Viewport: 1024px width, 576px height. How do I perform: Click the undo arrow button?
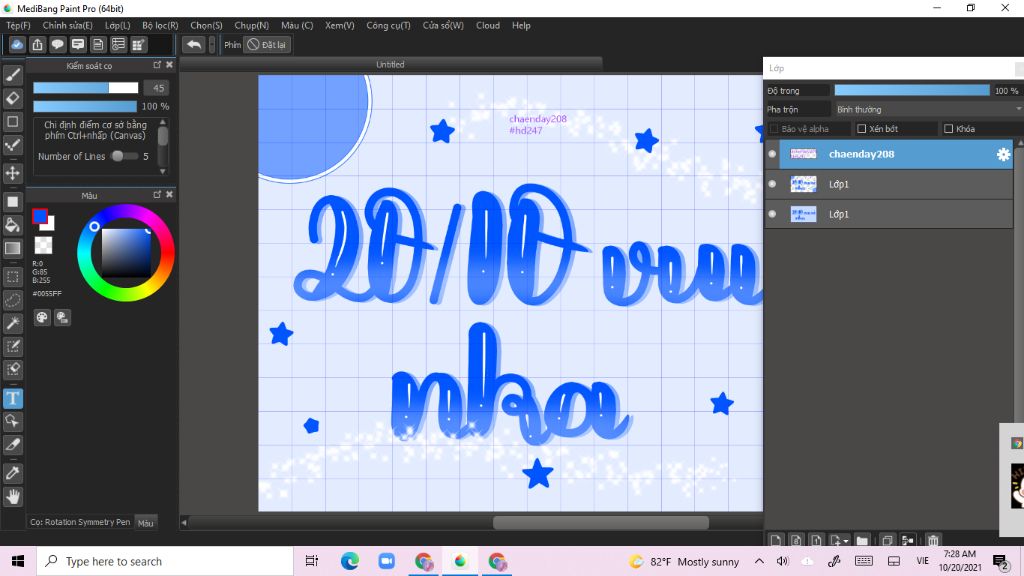point(193,44)
